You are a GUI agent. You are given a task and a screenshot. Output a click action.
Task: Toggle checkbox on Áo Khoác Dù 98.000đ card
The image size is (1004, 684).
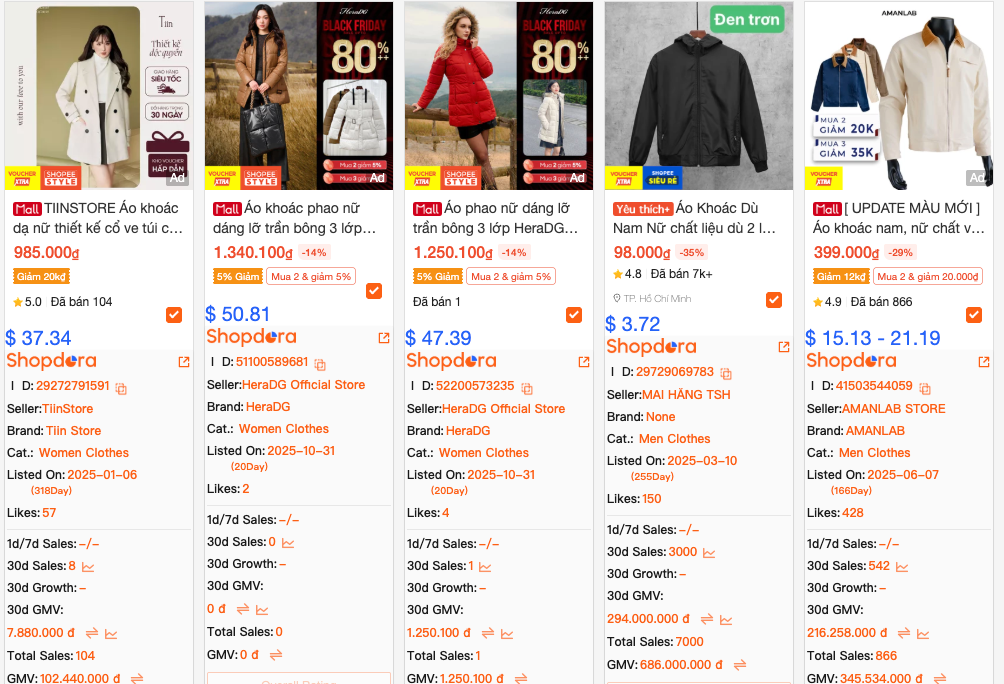tap(774, 300)
